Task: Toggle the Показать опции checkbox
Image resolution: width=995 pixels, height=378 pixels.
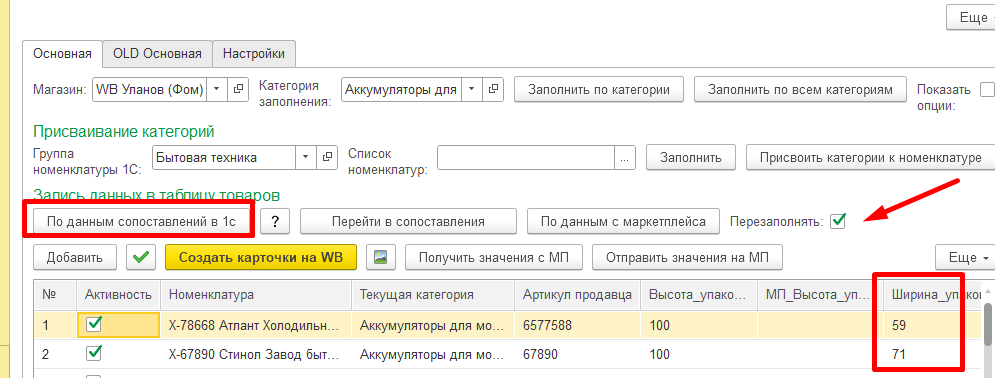Action: pos(987,90)
